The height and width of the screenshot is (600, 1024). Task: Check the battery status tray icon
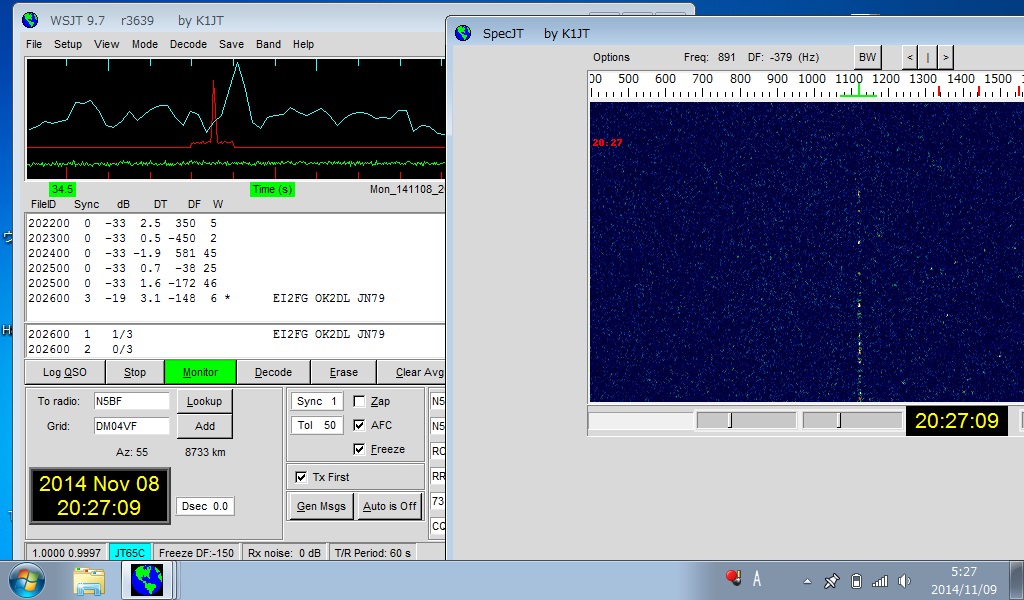(856, 580)
